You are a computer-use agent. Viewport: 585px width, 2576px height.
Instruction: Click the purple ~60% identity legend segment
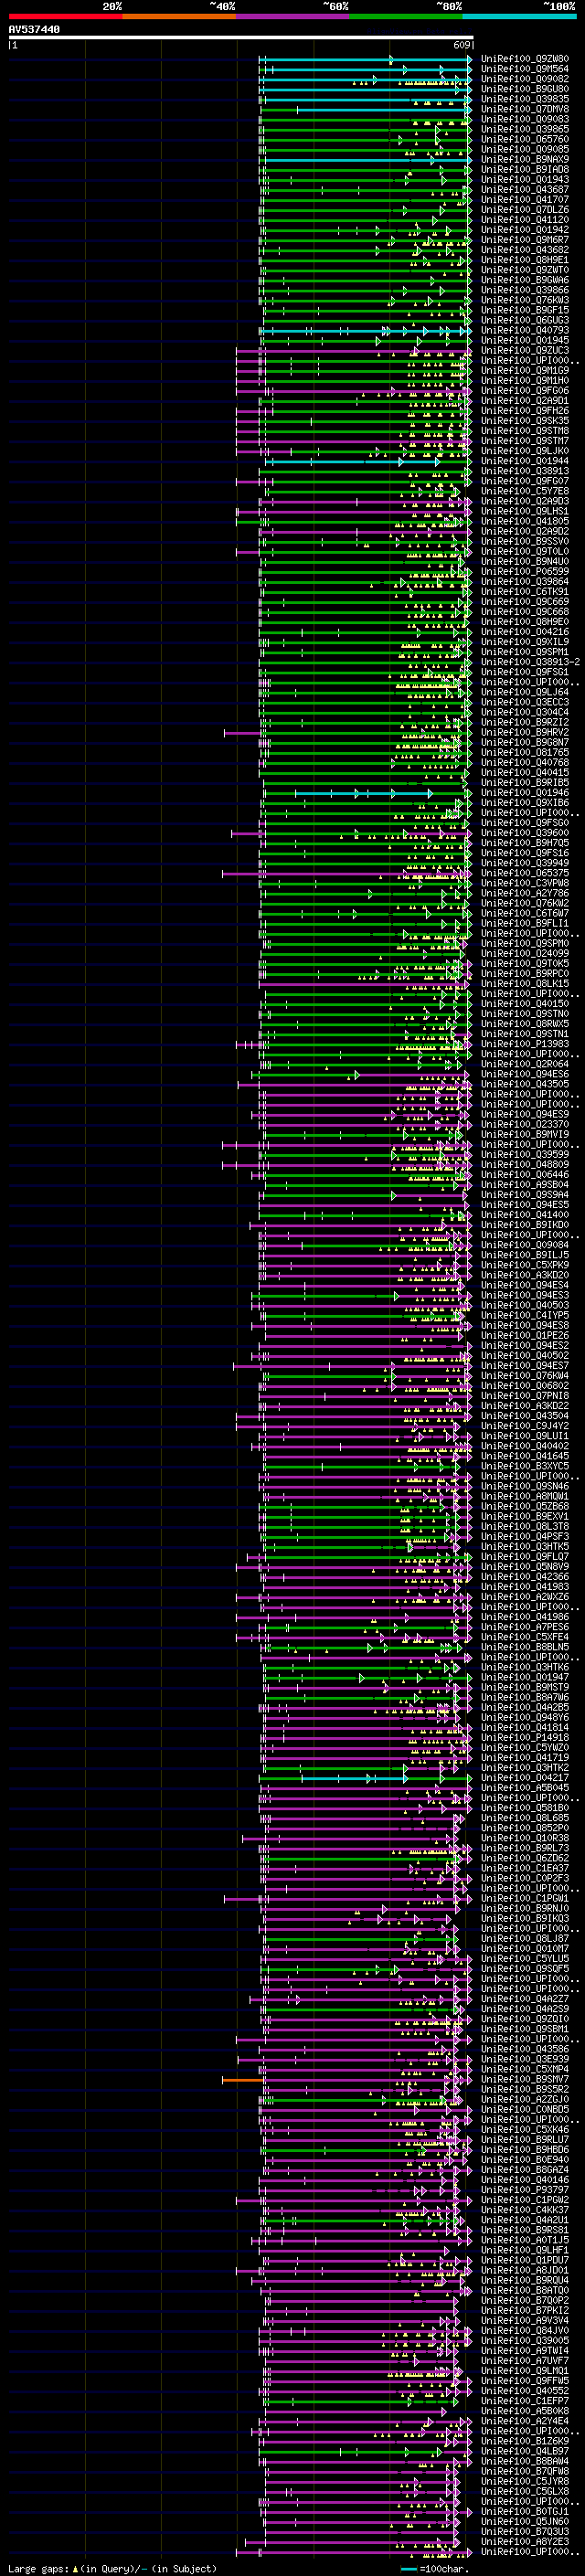pyautogui.click(x=292, y=16)
